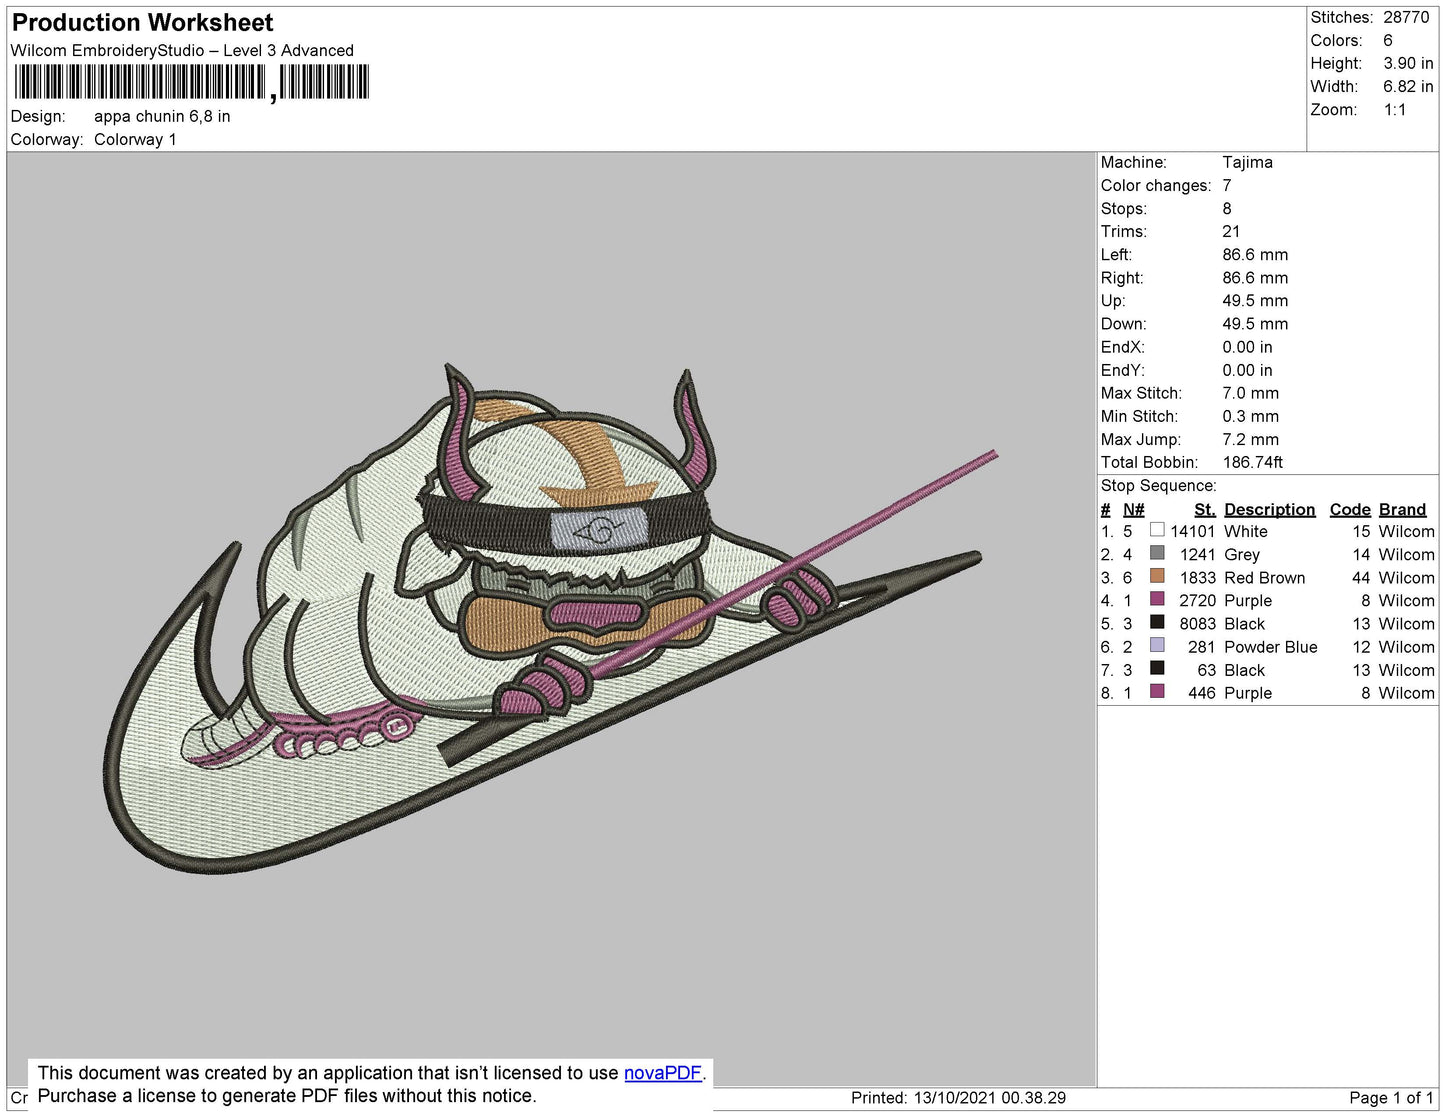Screen dimensions: 1445x1117
Task: Click the 'N#' column header
Action: (x=1133, y=509)
